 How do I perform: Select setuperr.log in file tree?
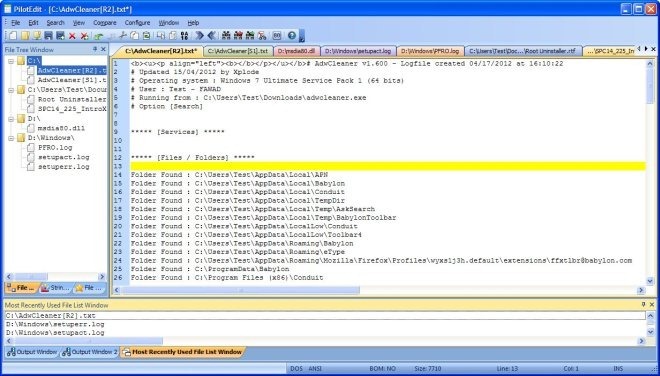coord(64,167)
